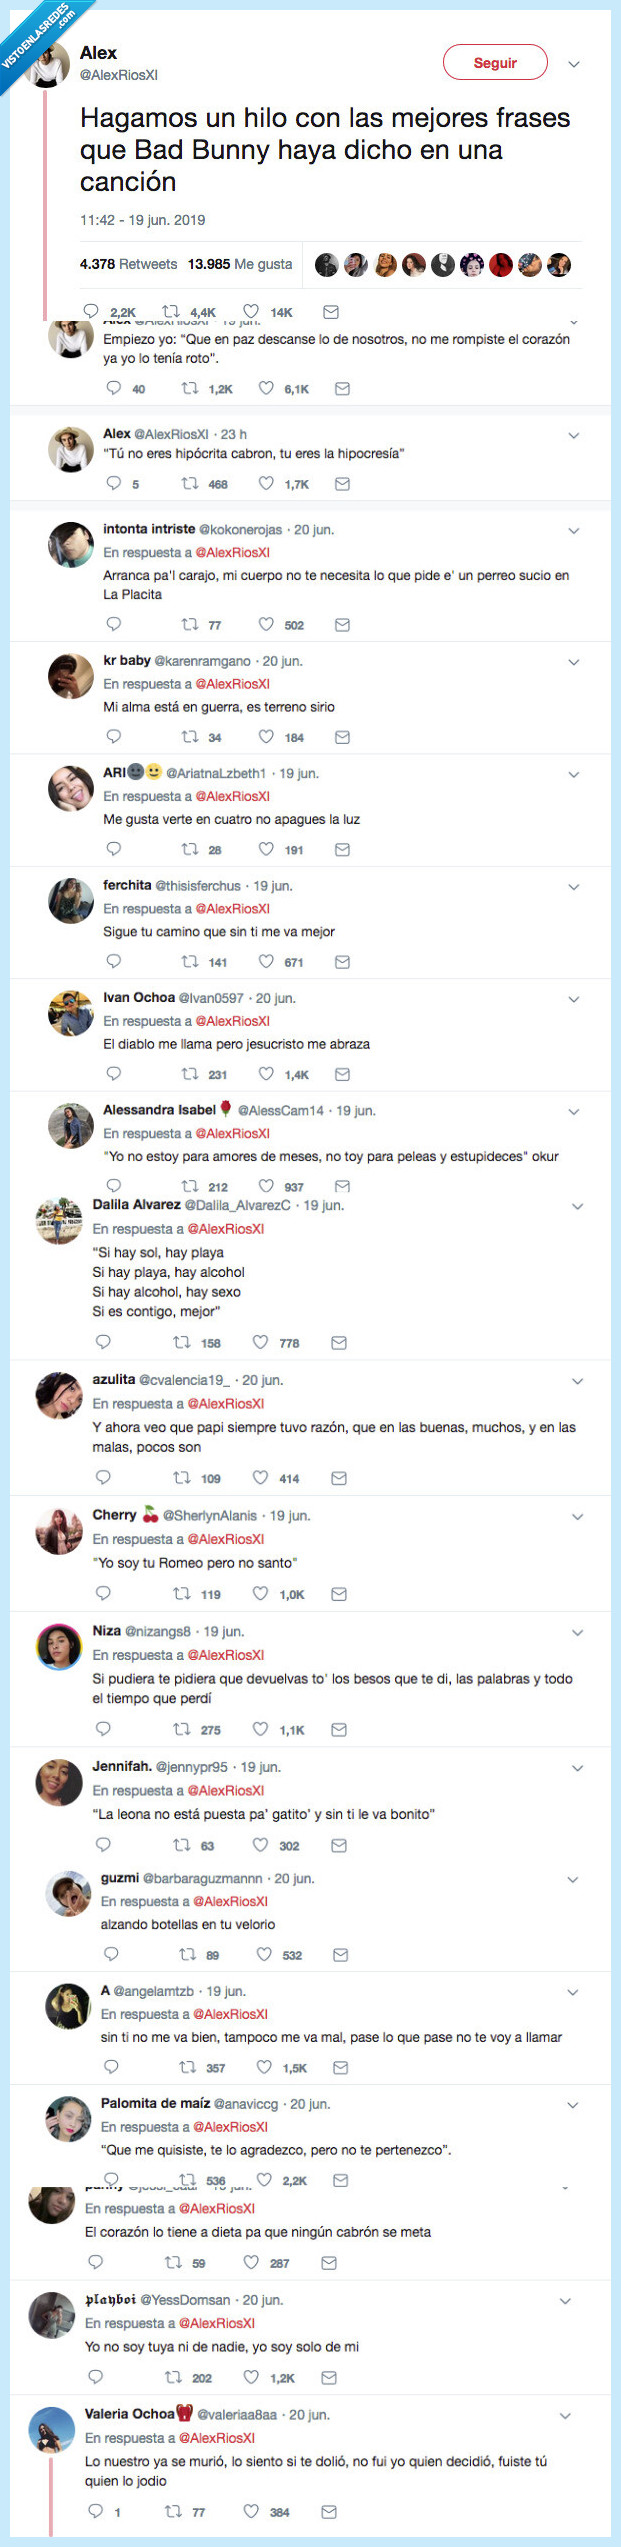Click the Seguir button for Alex
Viewport: 621px width, 2547px height.
pyautogui.click(x=495, y=63)
